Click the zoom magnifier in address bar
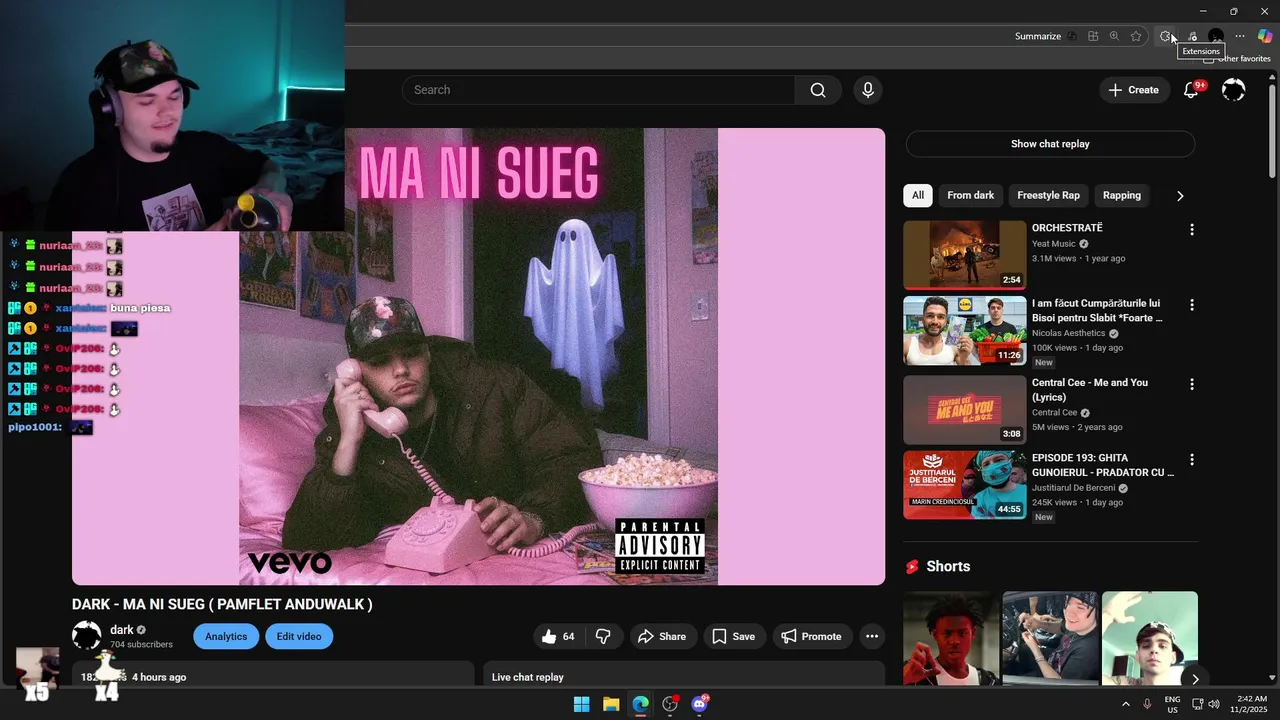1280x720 pixels. 1114,36
